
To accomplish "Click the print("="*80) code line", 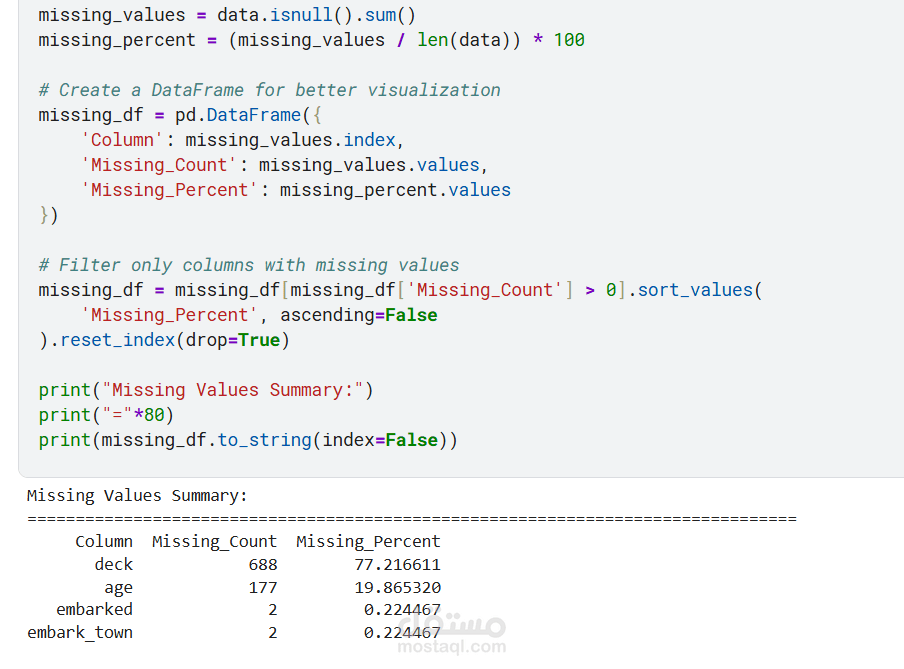I will pyautogui.click(x=106, y=415).
